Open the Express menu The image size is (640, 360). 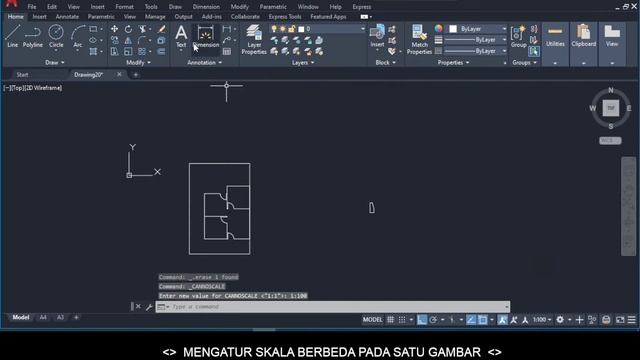[362, 7]
